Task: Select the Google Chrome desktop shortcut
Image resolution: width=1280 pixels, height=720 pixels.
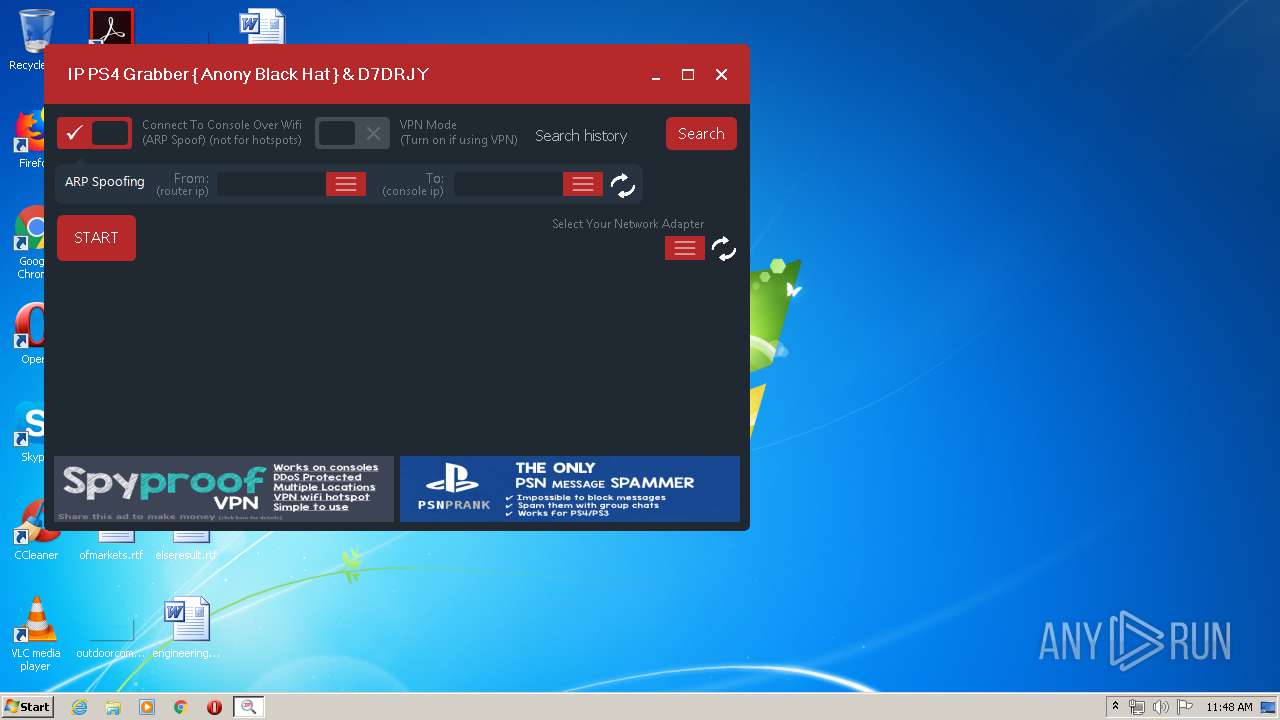Action: 30,243
